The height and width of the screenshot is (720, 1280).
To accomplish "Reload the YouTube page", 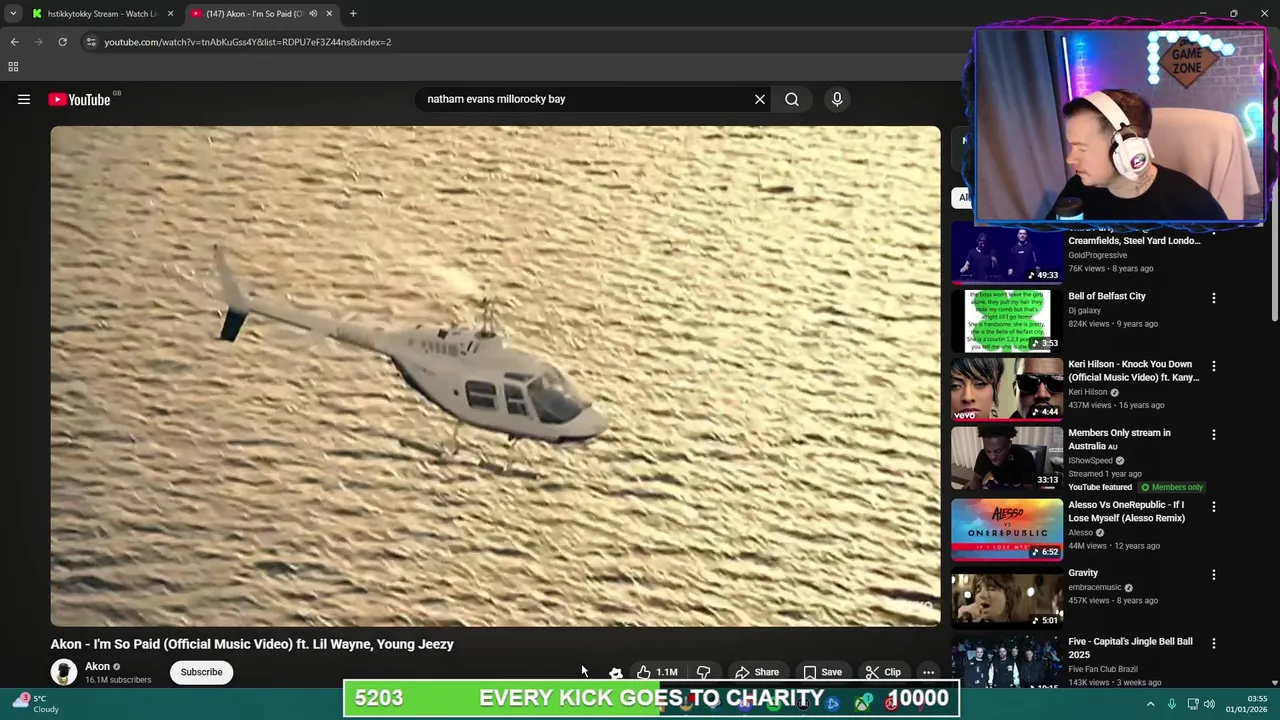I will [x=62, y=42].
